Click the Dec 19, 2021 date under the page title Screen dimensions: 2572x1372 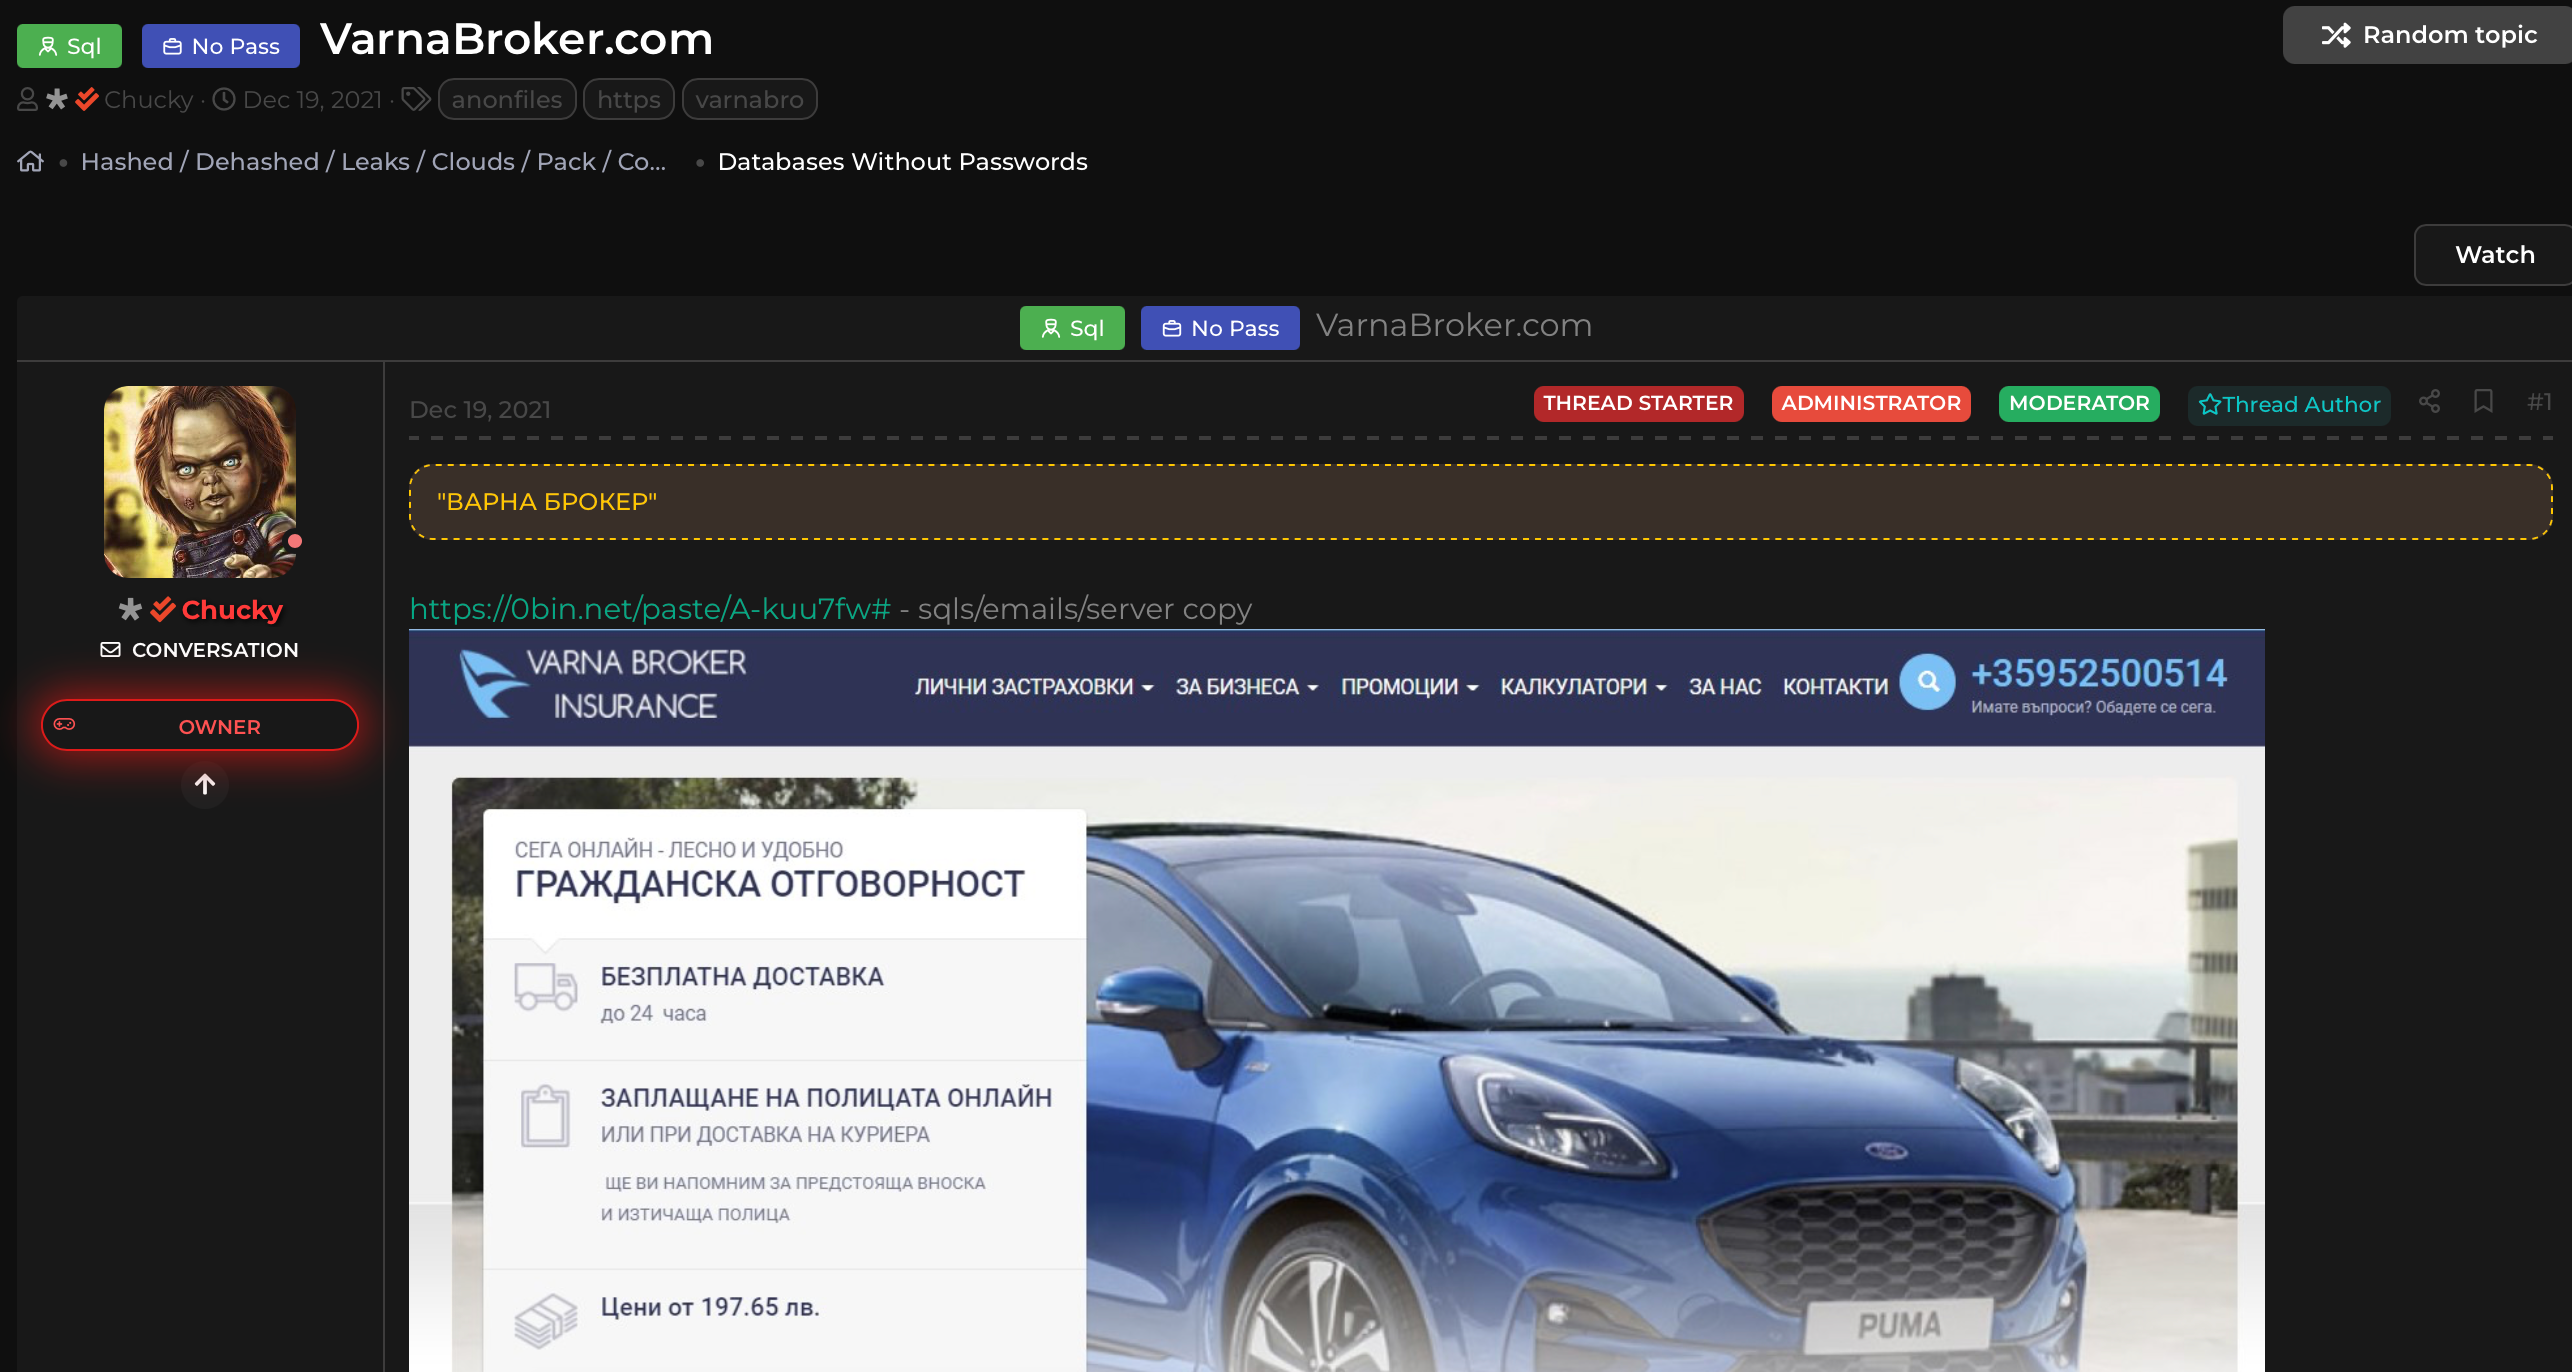point(312,99)
